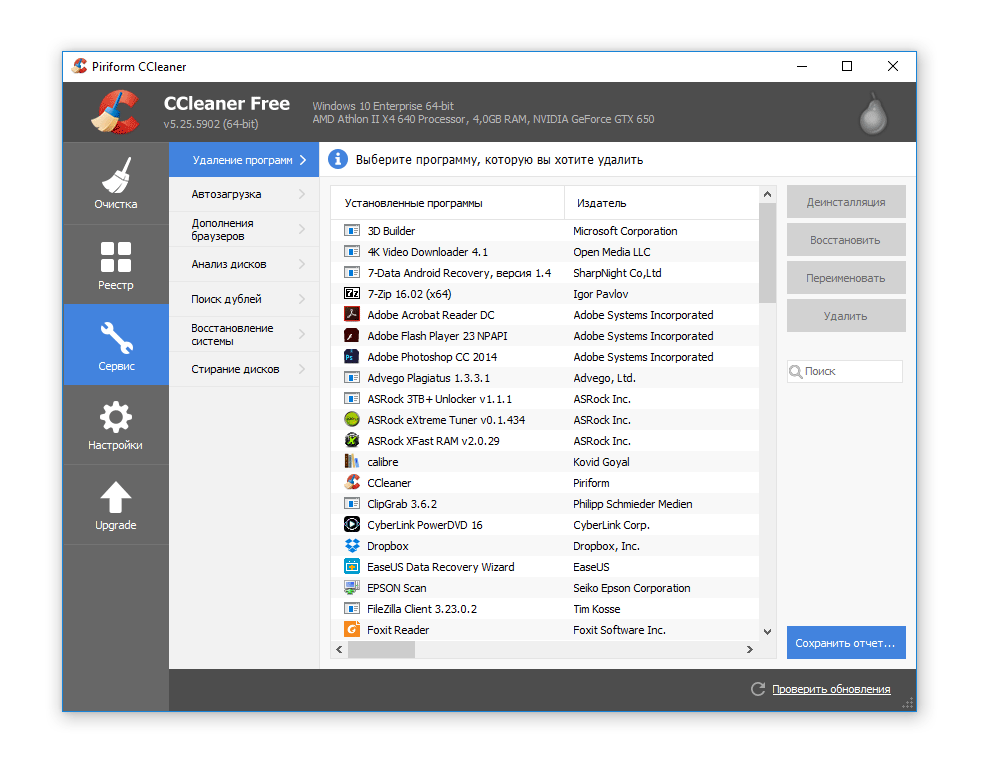
Task: Expand Восстановление системы via its chevron
Action: pos(302,335)
